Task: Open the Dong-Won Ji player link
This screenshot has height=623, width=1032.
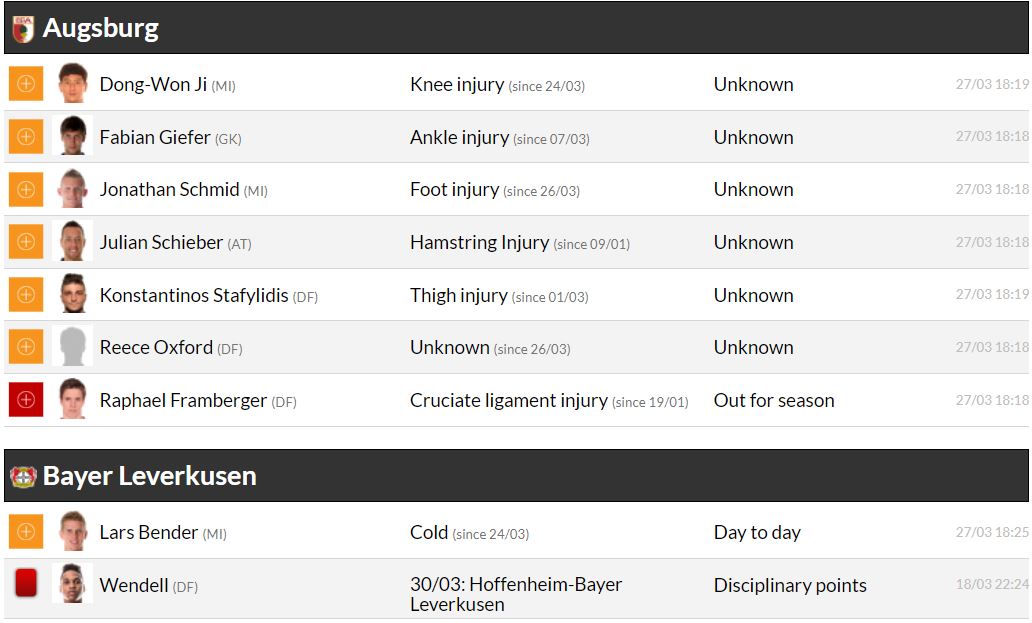Action: coord(153,85)
